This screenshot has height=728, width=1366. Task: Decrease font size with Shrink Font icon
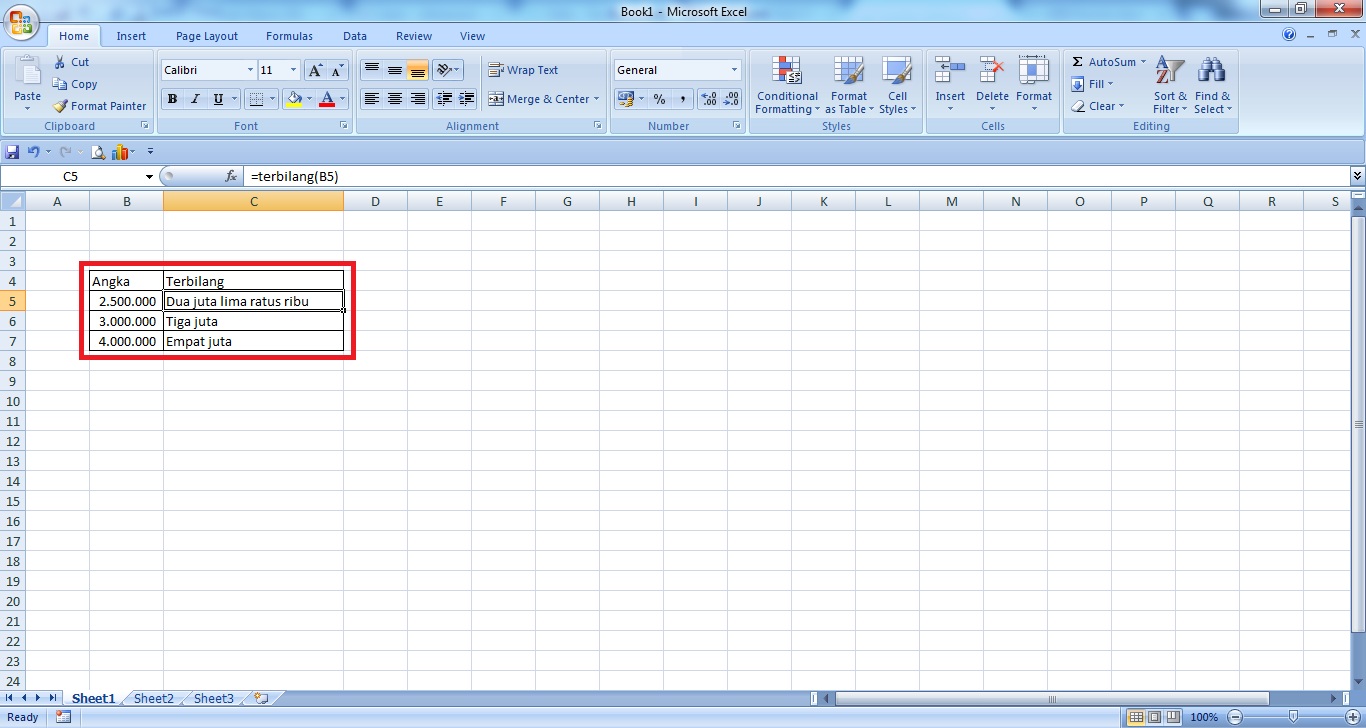[337, 70]
